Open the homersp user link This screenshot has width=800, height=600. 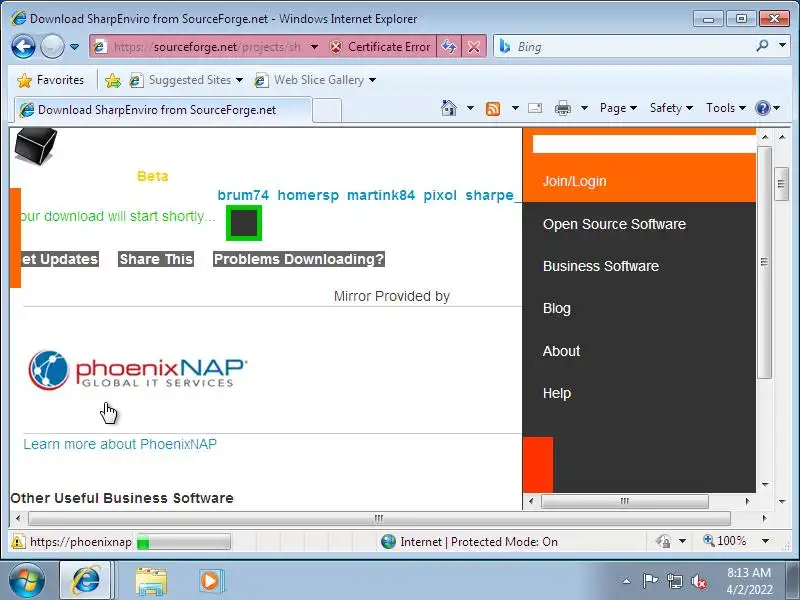[x=308, y=195]
